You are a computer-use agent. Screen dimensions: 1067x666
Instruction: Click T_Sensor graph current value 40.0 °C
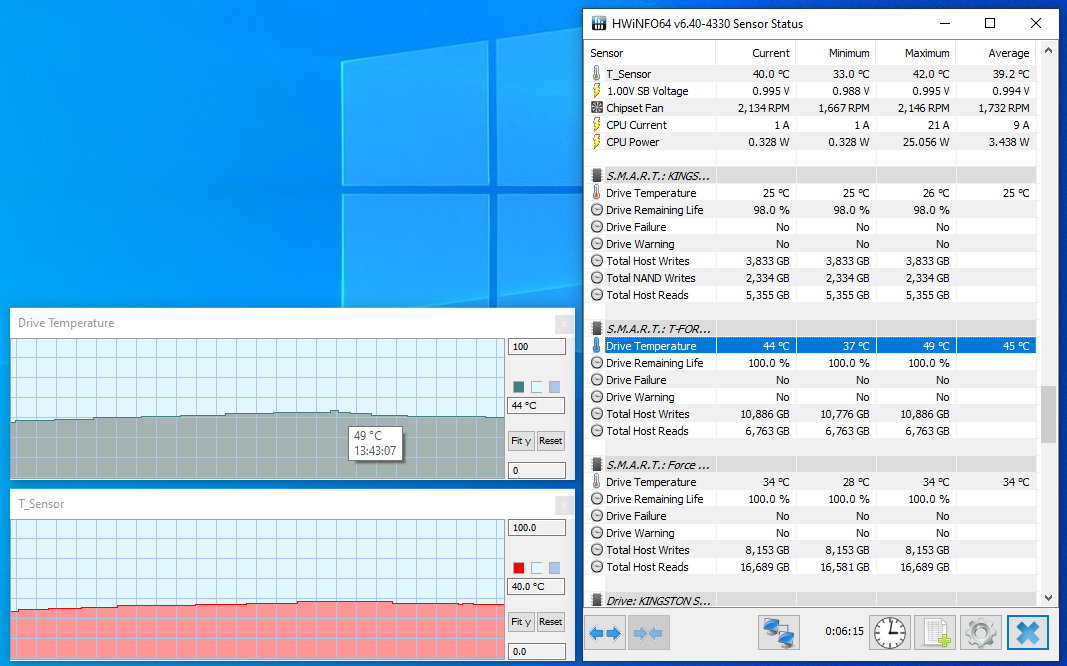coord(536,586)
